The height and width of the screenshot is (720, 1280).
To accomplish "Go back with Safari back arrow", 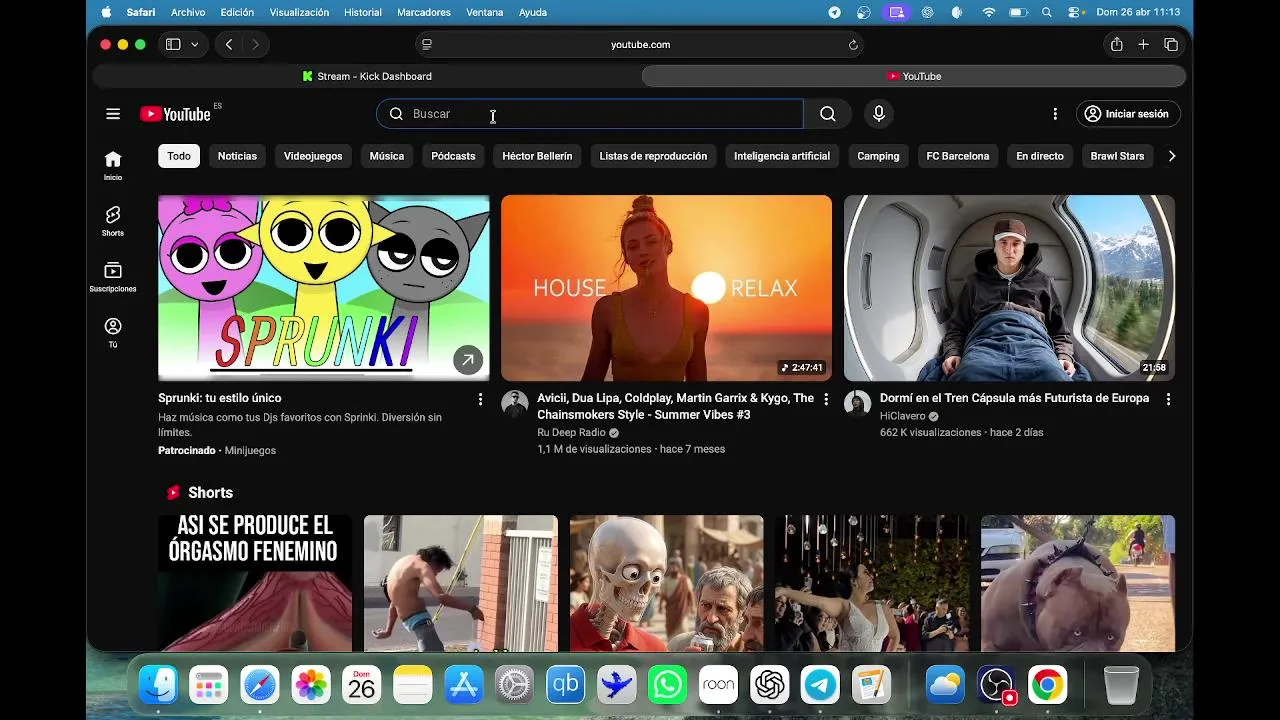I will pyautogui.click(x=229, y=45).
